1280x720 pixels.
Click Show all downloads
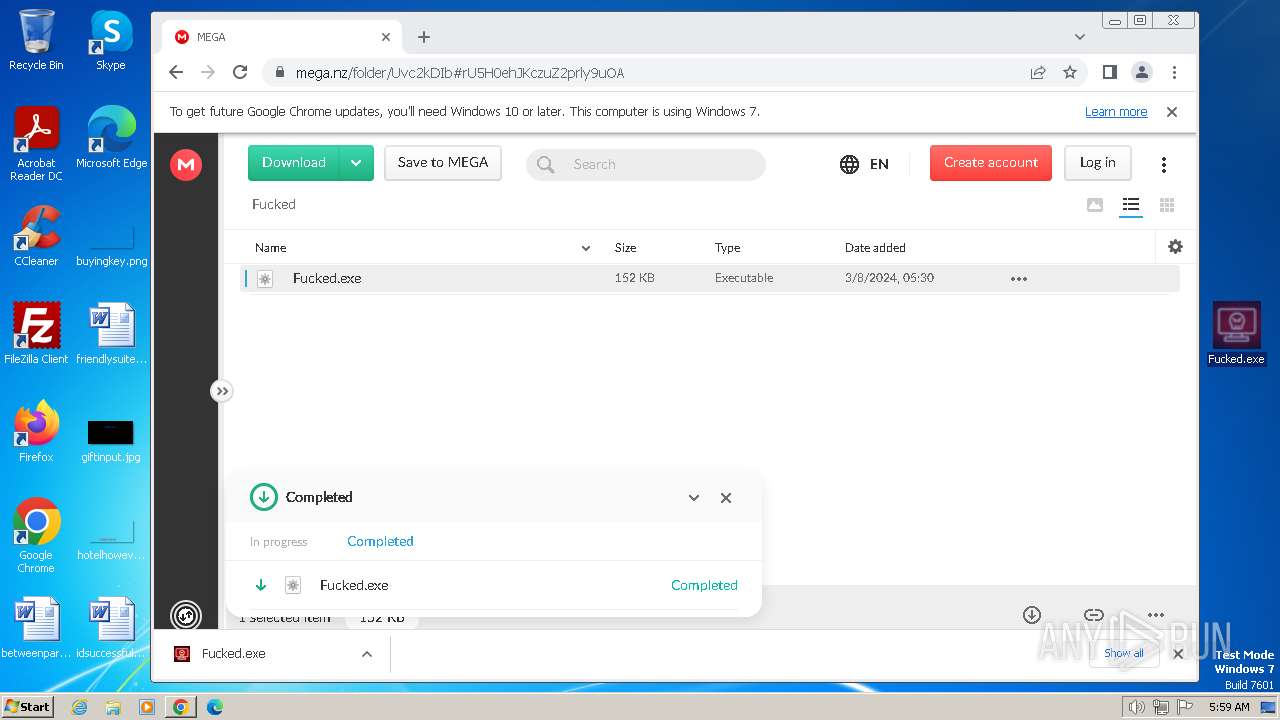[x=1124, y=653]
